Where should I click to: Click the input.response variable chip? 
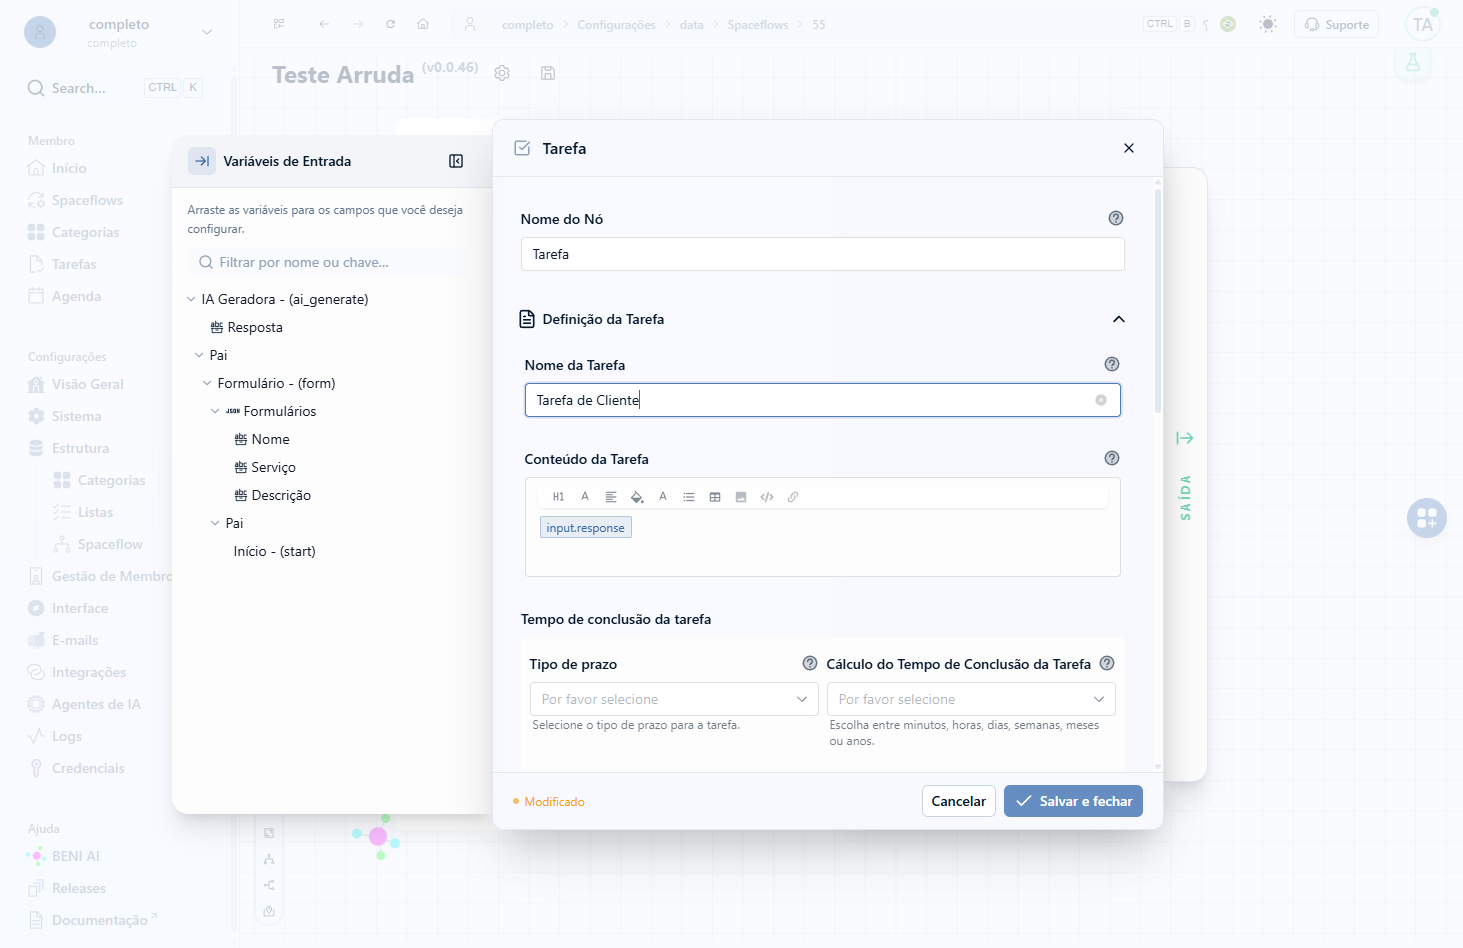tap(586, 527)
